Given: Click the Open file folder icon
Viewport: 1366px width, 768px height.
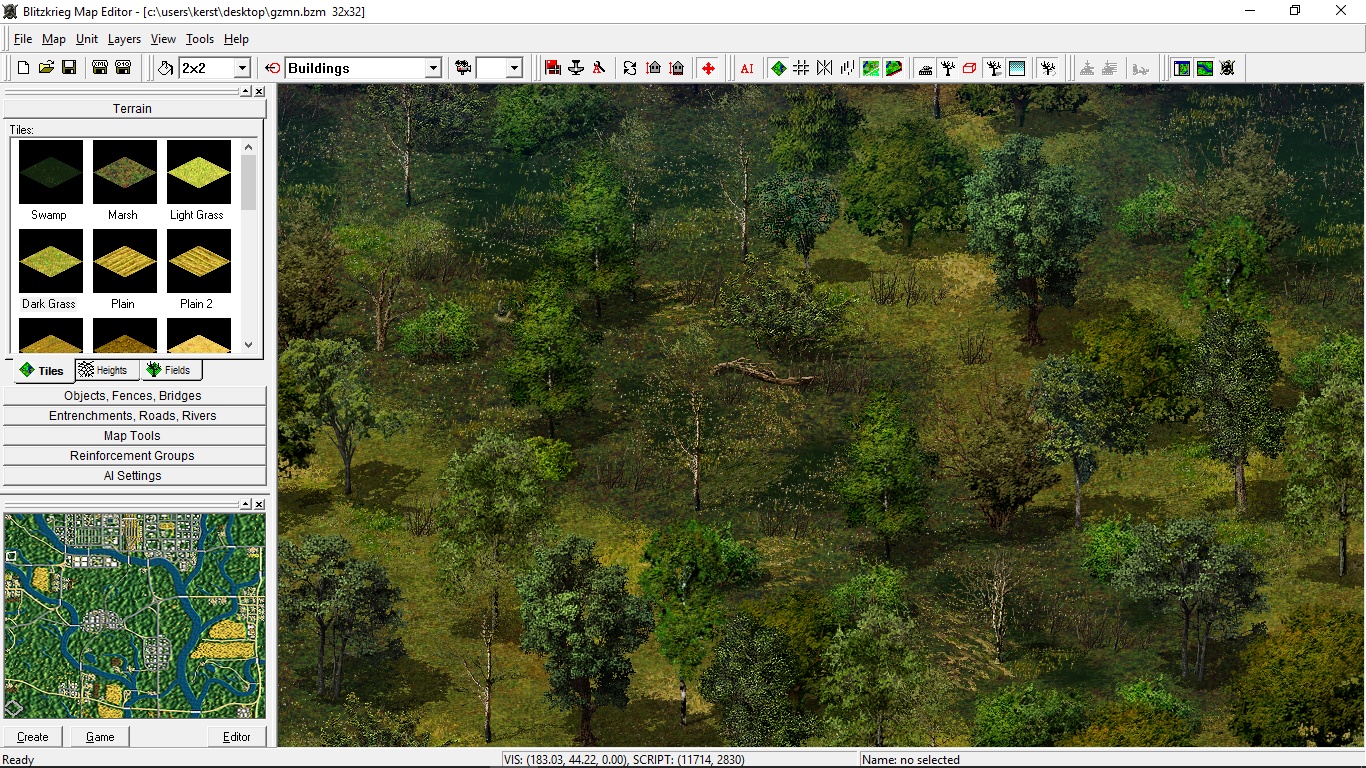Looking at the screenshot, I should [x=46, y=68].
